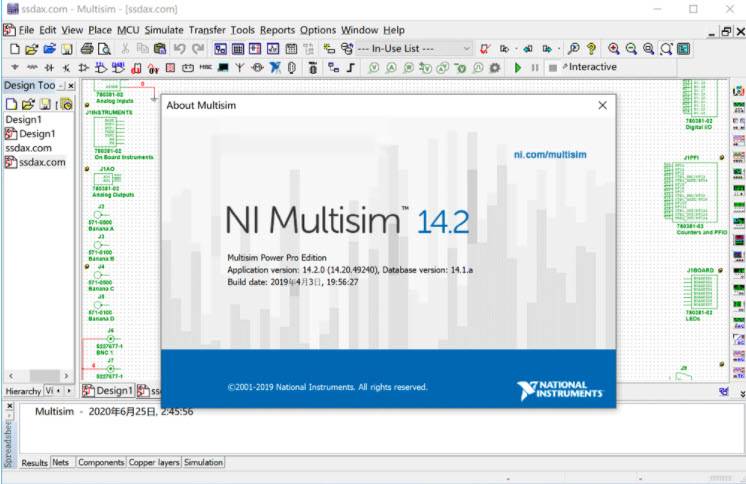This screenshot has height=484, width=746.
Task: Switch to the Components spreadsheet tab
Action: [101, 462]
